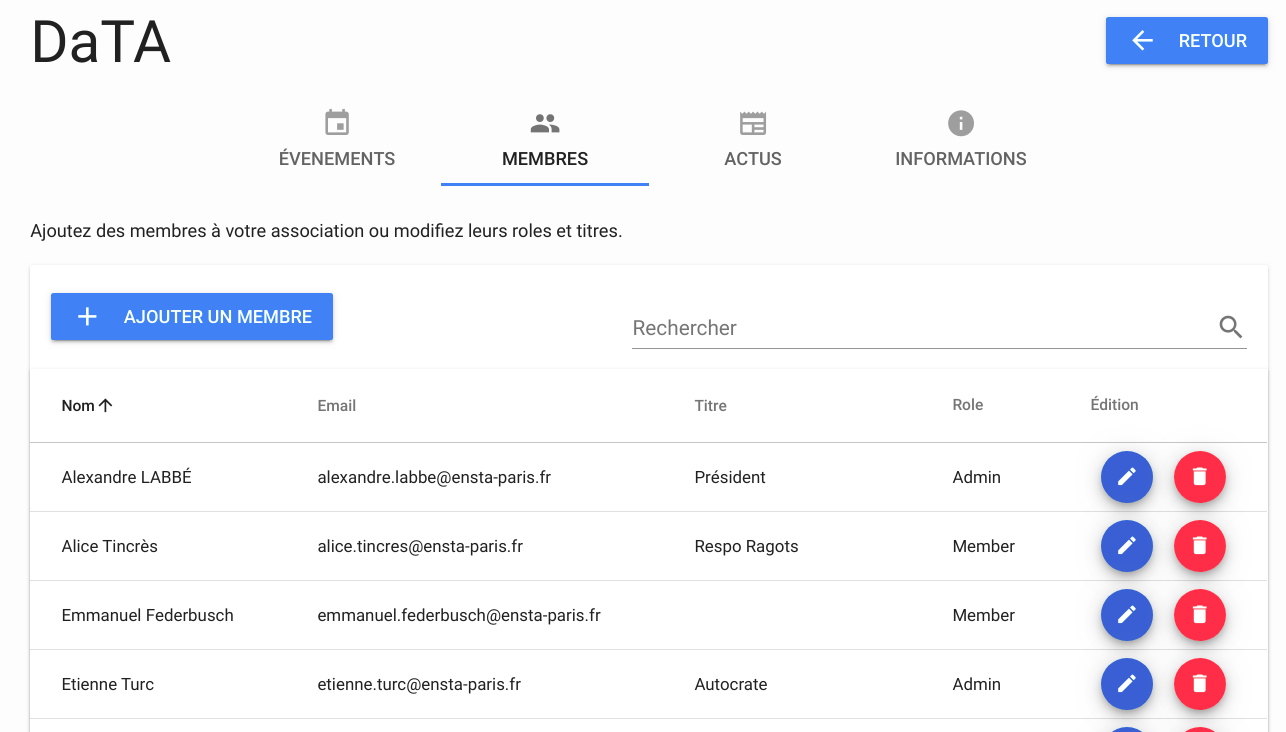The height and width of the screenshot is (732, 1286).
Task: Delete Etienne Turc with trash icon
Action: coord(1200,684)
